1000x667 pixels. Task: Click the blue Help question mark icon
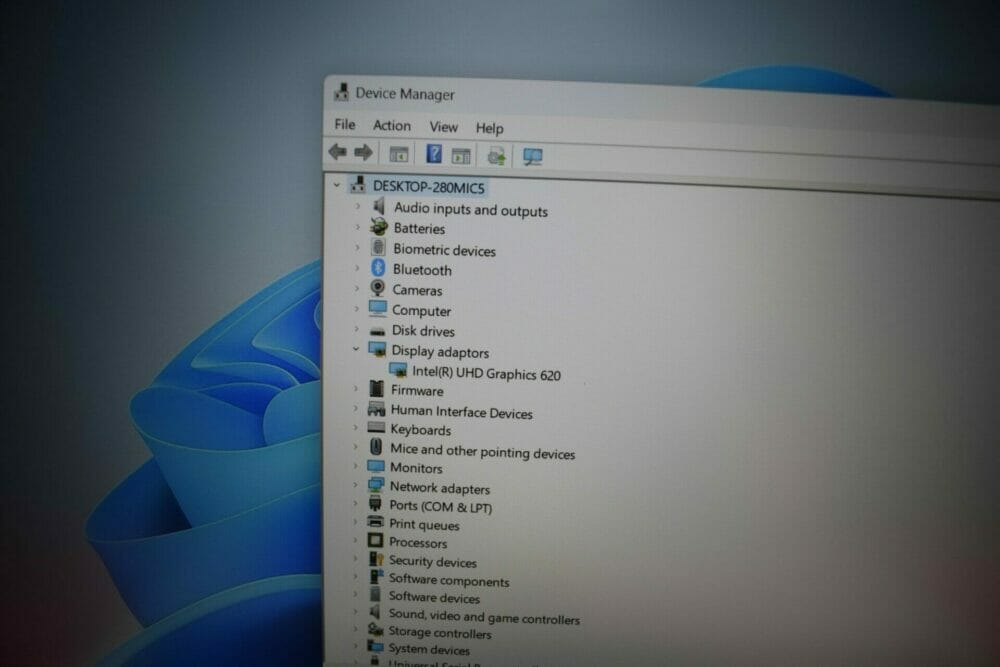tap(434, 154)
